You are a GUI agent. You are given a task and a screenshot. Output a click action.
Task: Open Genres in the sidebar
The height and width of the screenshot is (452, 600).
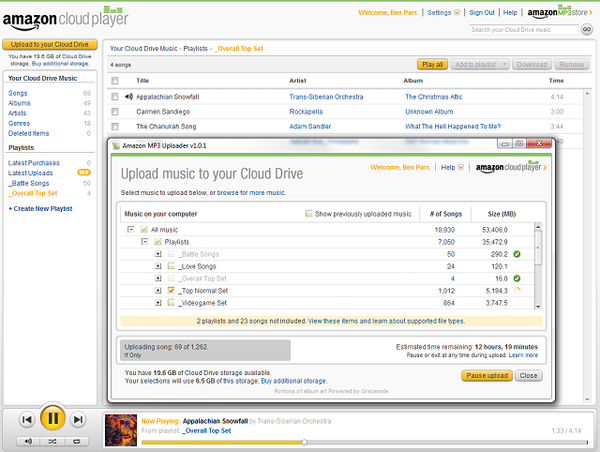tap(19, 123)
